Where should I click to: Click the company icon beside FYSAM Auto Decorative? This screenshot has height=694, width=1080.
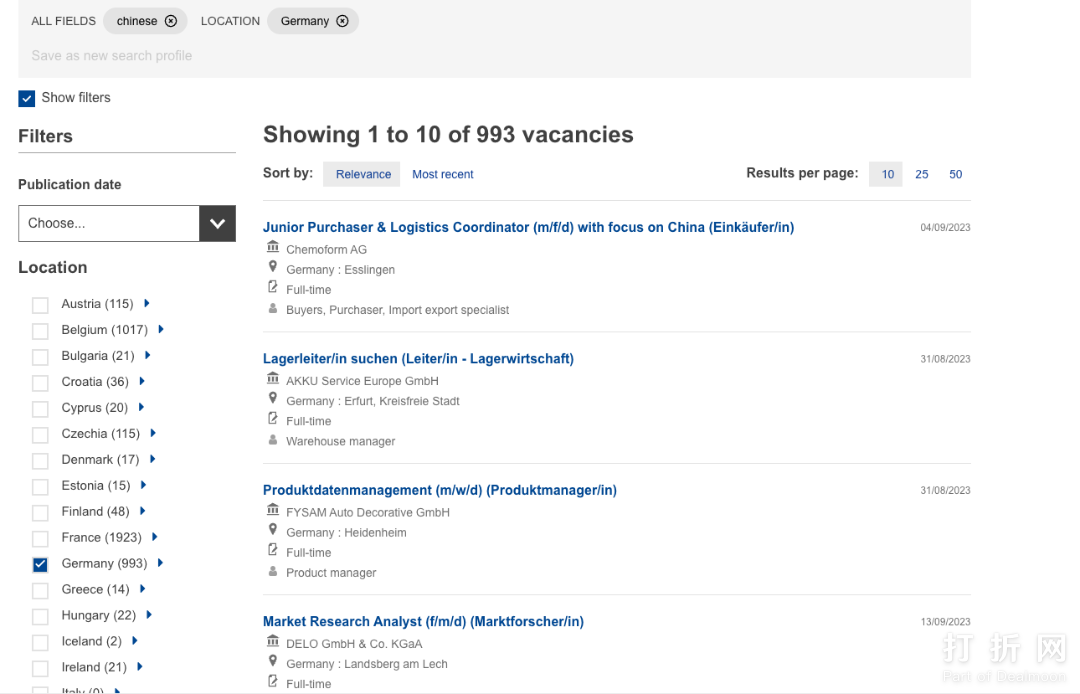tap(273, 511)
